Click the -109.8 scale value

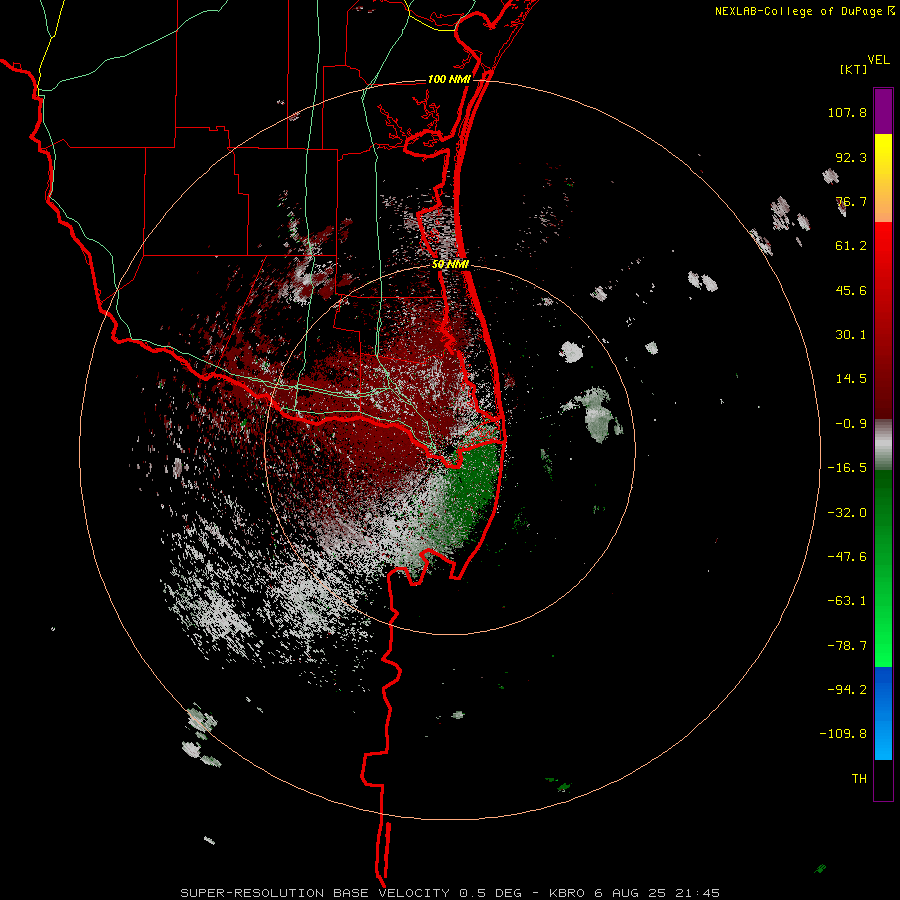coord(843,734)
